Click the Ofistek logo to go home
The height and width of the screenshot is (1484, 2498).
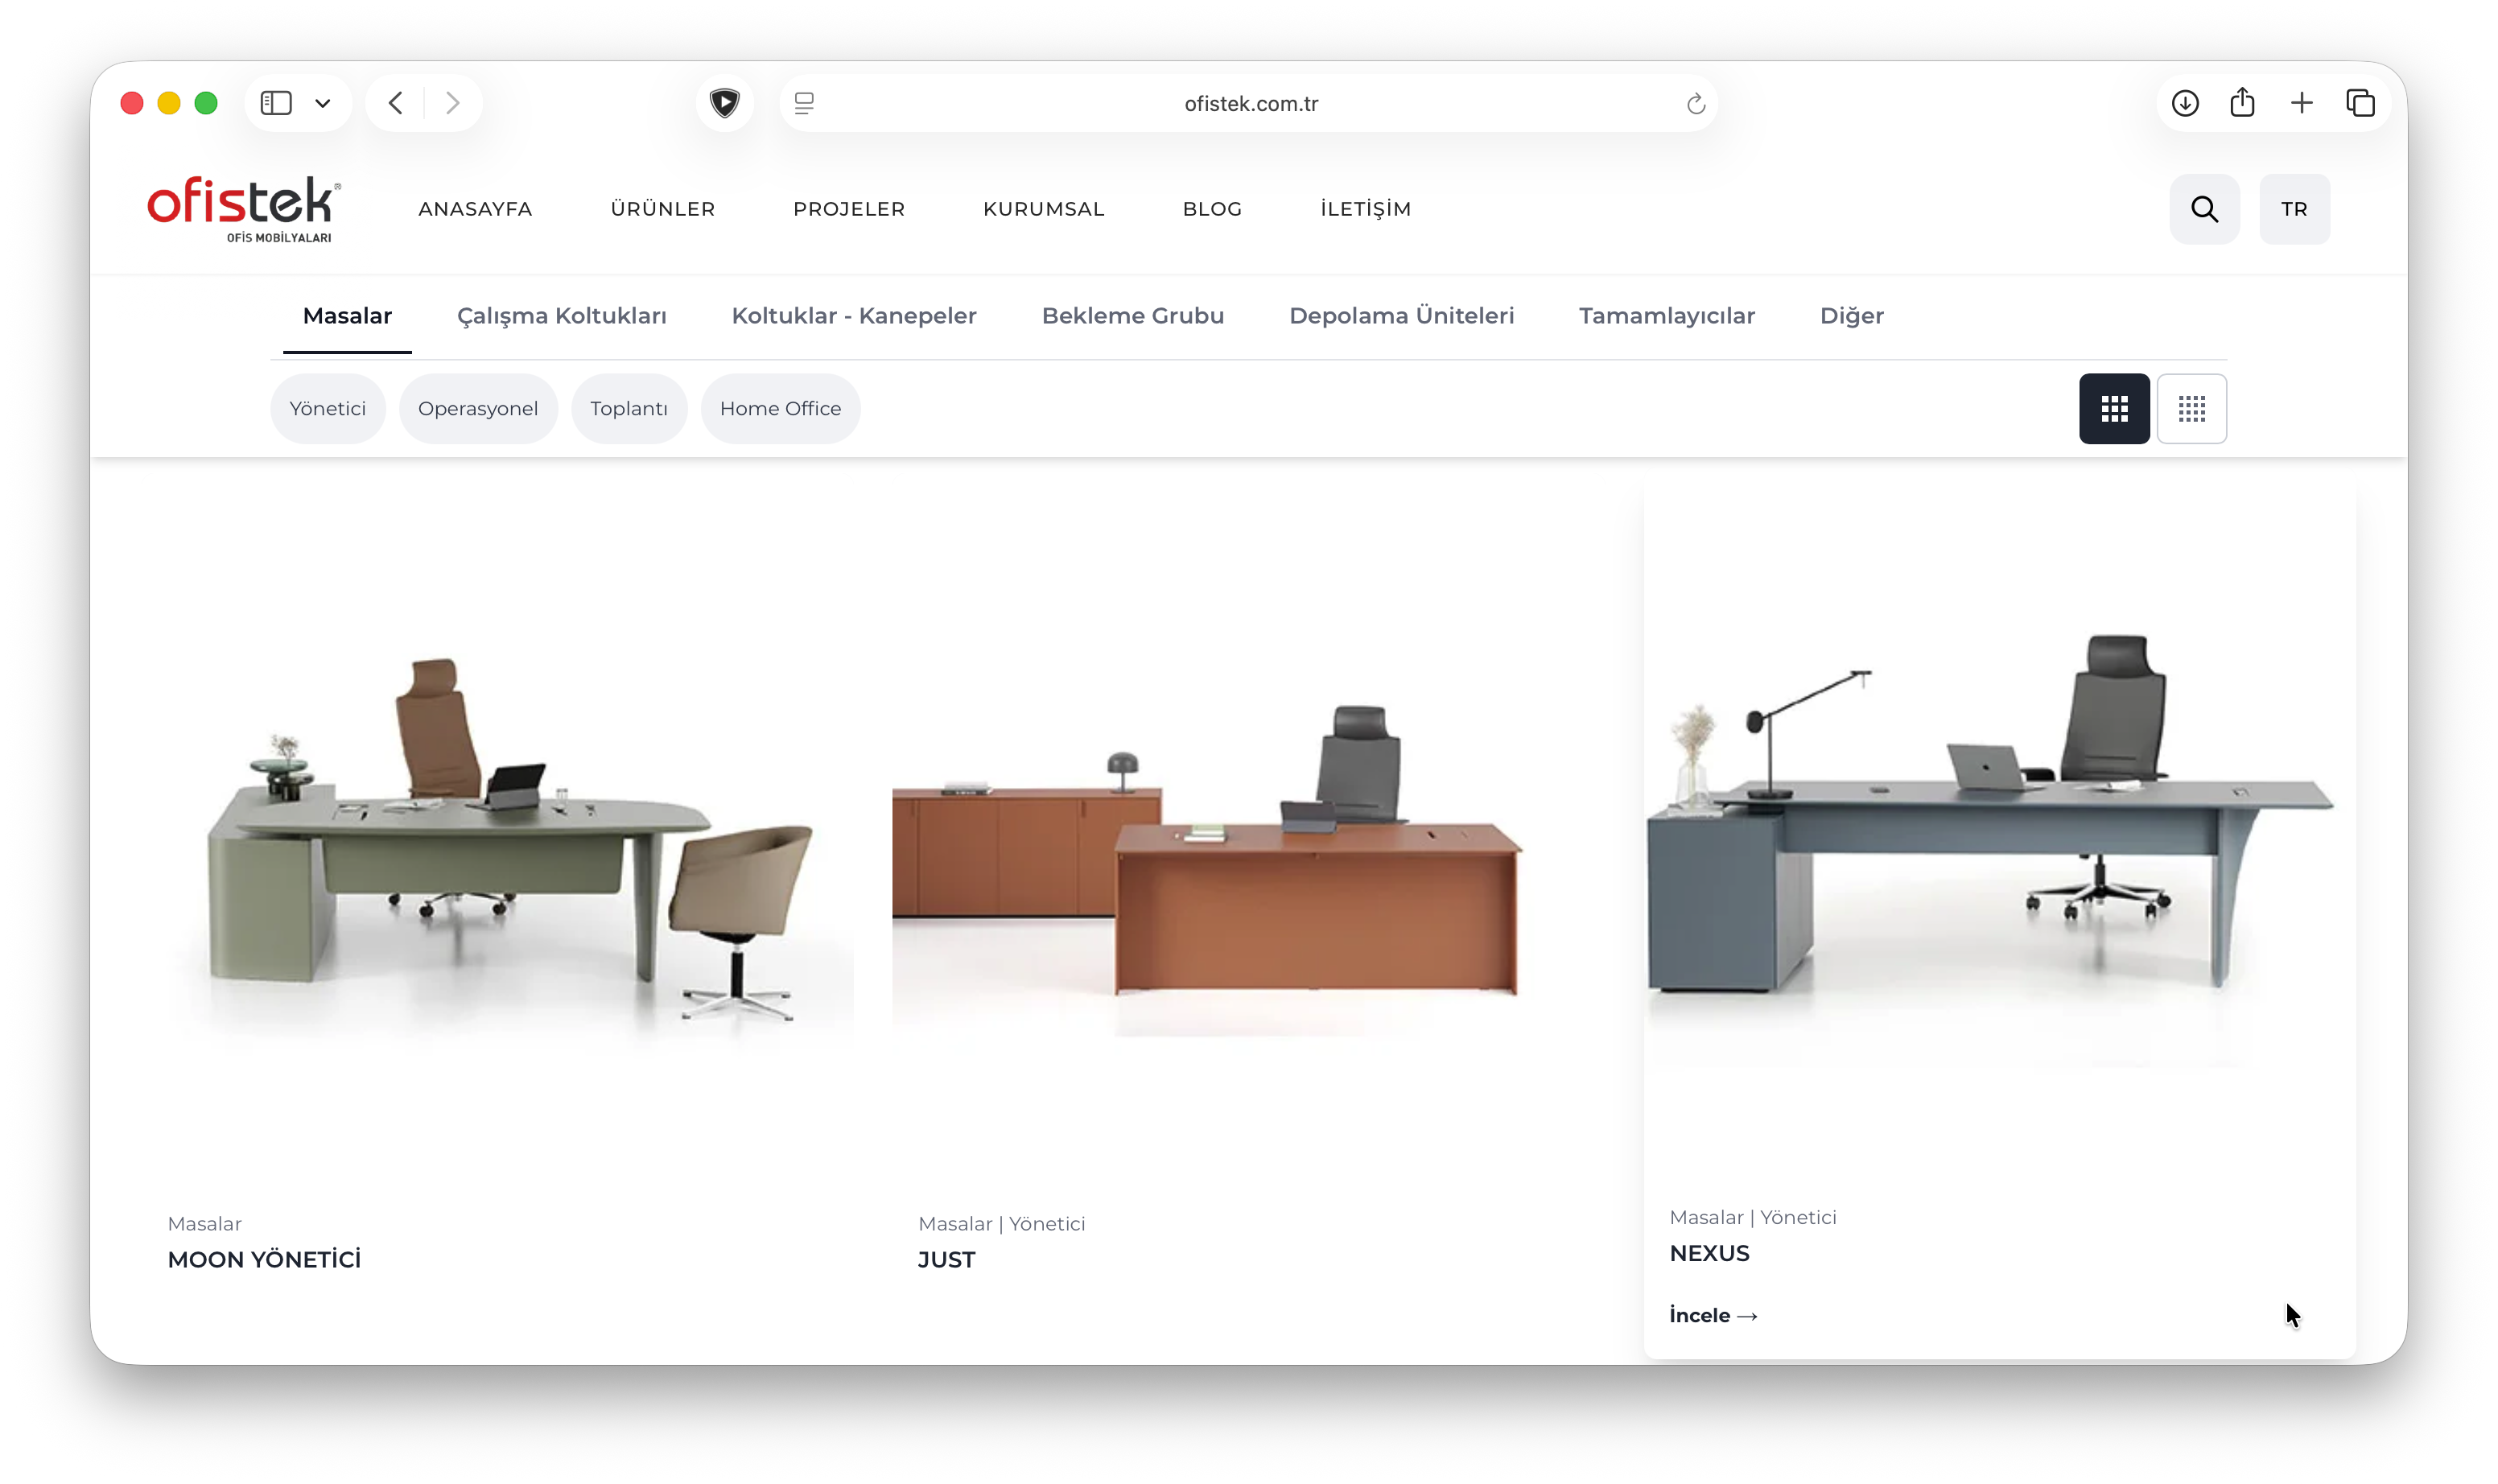coord(243,208)
